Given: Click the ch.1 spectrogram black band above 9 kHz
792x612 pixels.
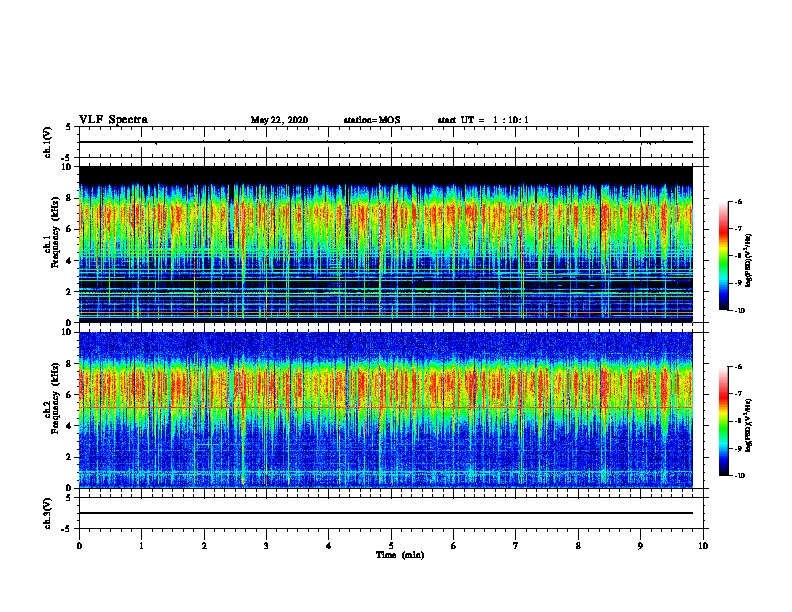Looking at the screenshot, I should [x=386, y=175].
